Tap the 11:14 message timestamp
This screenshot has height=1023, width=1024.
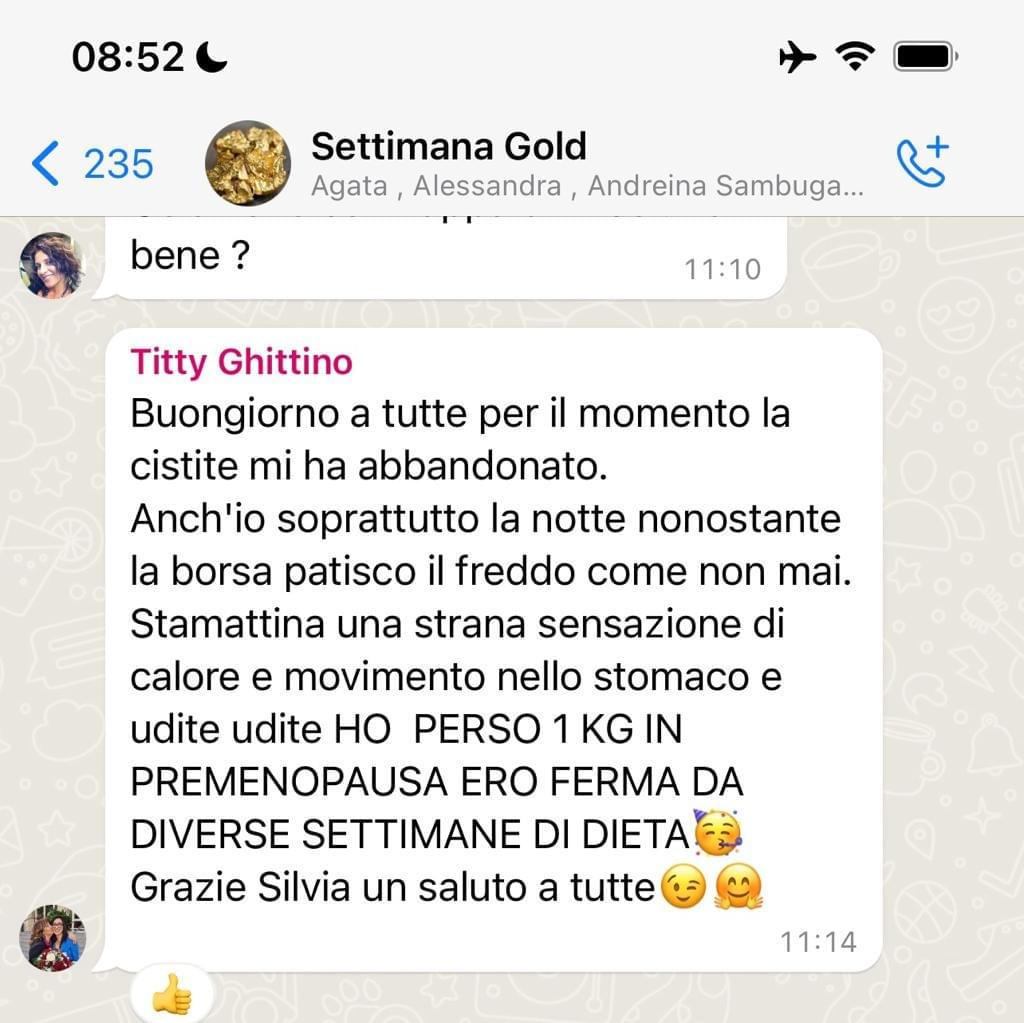818,942
